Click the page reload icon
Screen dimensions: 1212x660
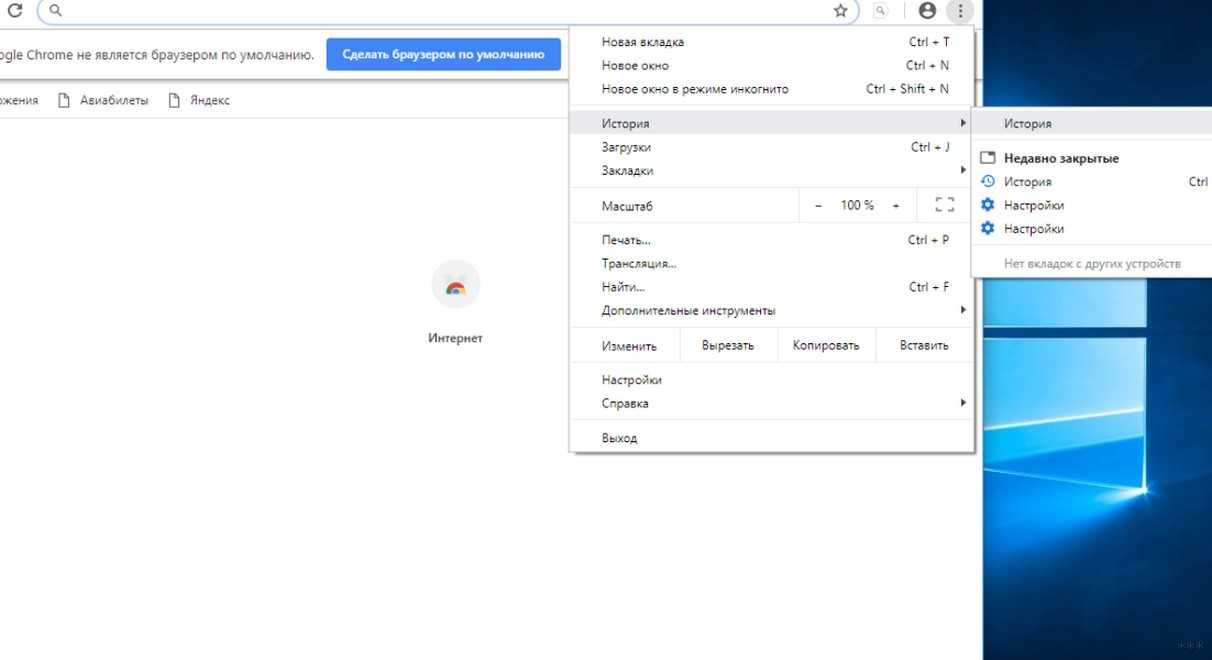(14, 11)
